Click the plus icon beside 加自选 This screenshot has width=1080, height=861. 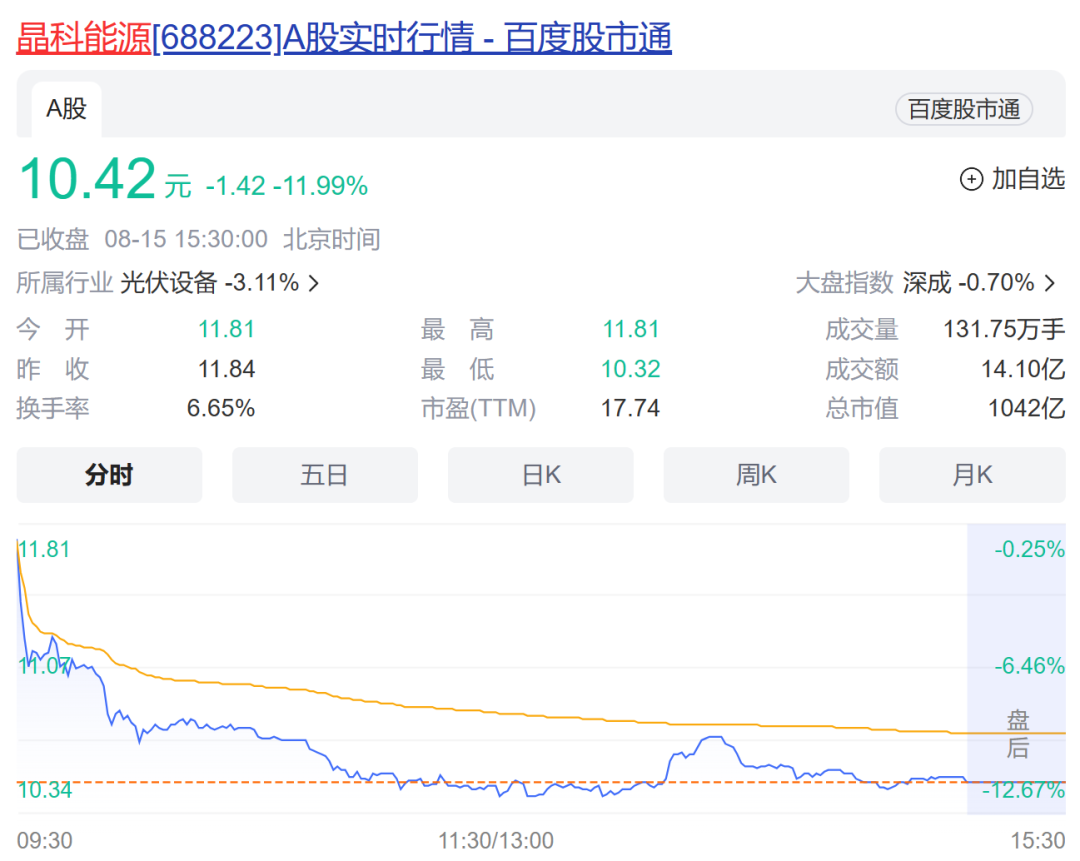click(x=971, y=179)
